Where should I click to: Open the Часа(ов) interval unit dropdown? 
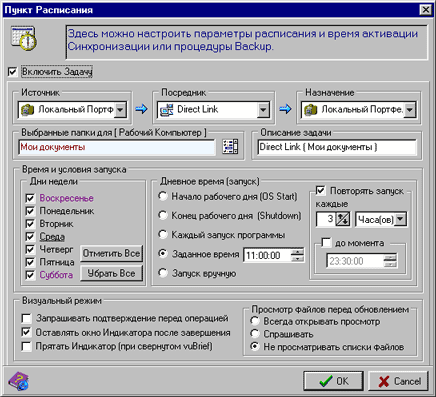coord(400,220)
